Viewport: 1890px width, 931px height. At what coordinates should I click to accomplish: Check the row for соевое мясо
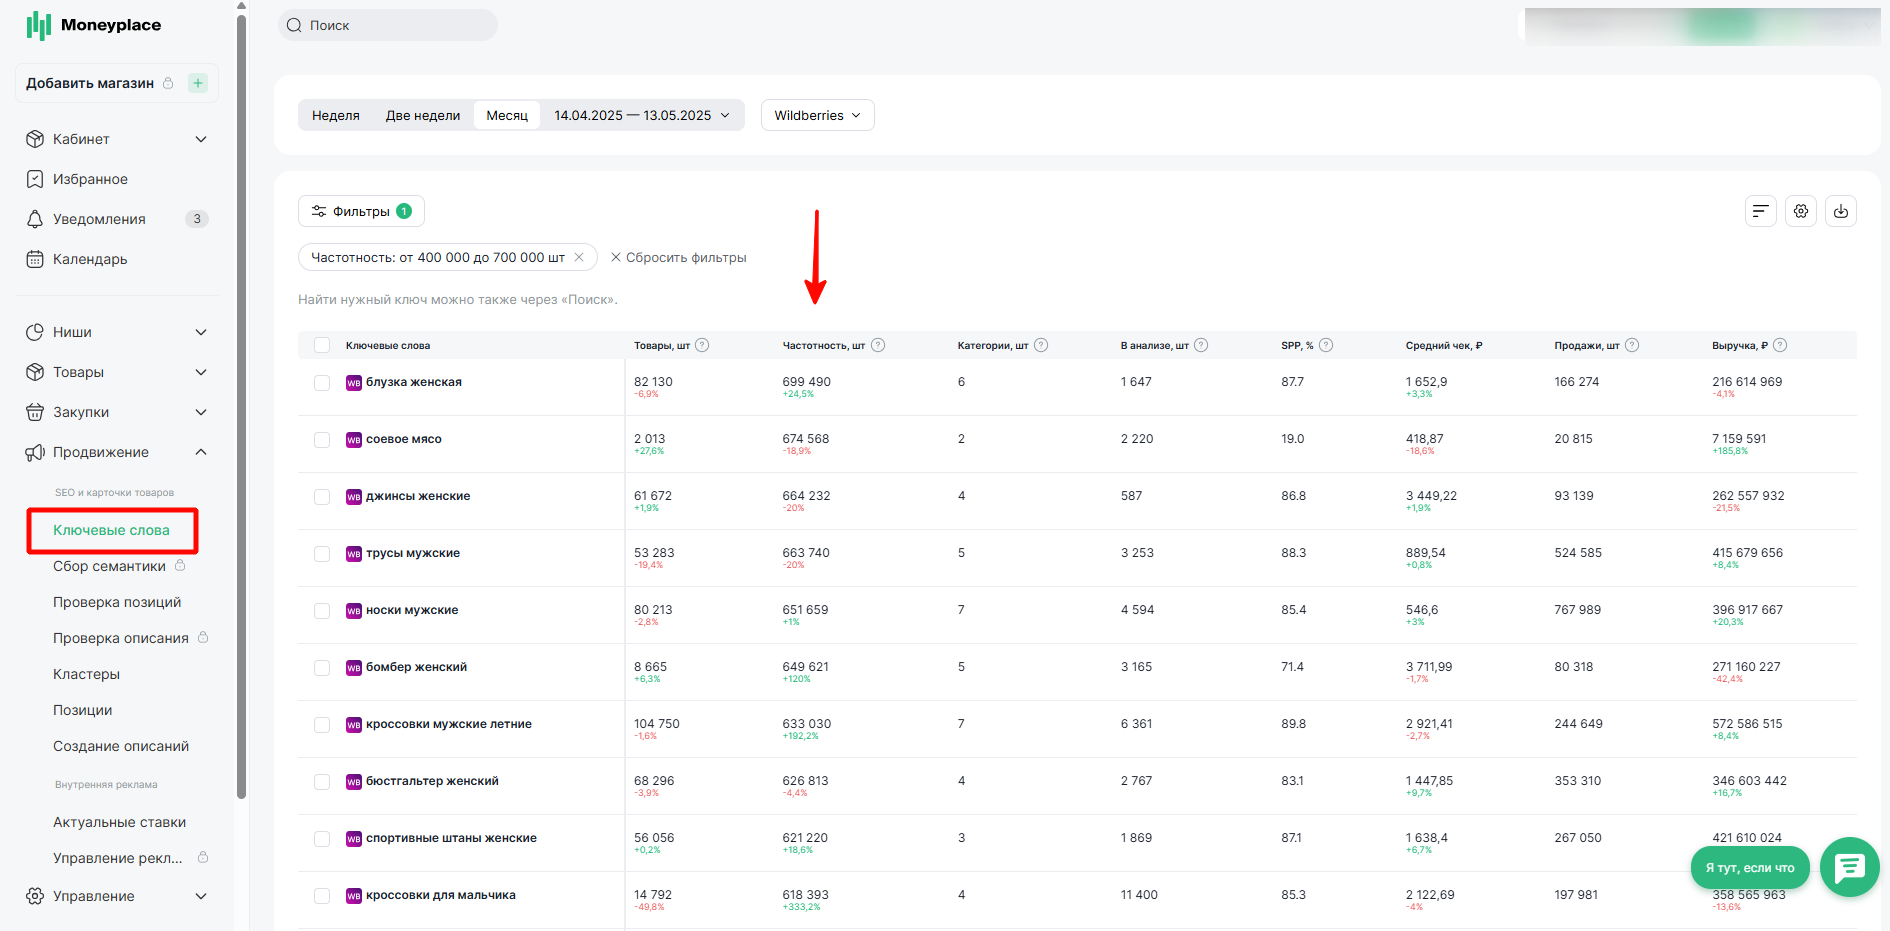(x=322, y=440)
